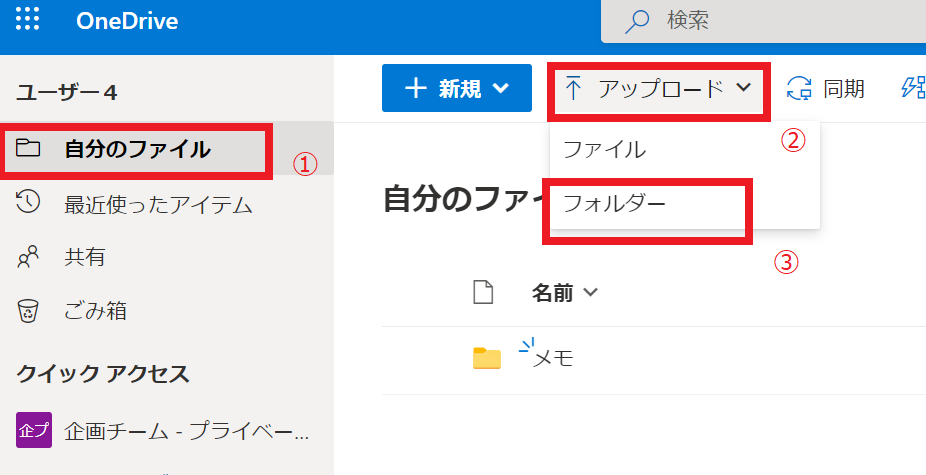Click the recycle bin icon
The image size is (926, 475).
tap(28, 310)
